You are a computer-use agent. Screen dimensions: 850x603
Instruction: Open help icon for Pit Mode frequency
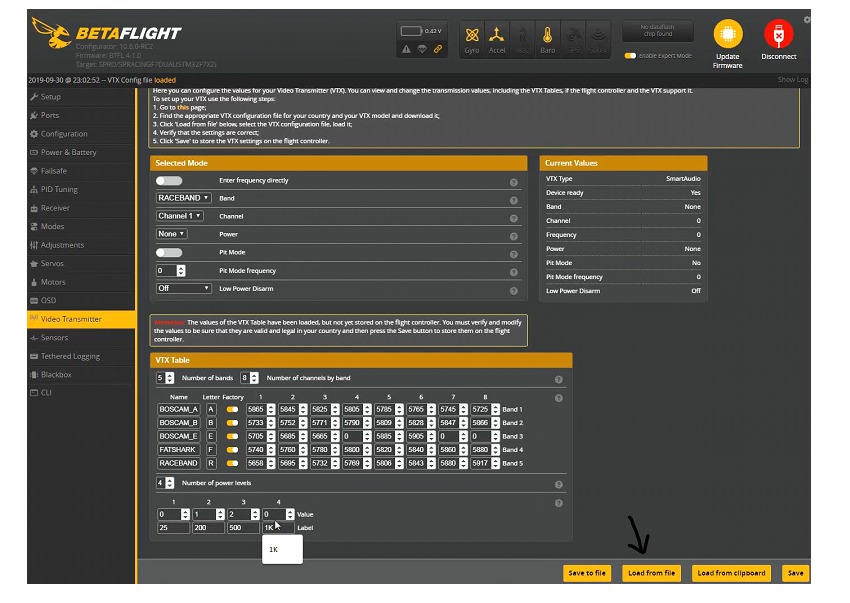(x=513, y=272)
